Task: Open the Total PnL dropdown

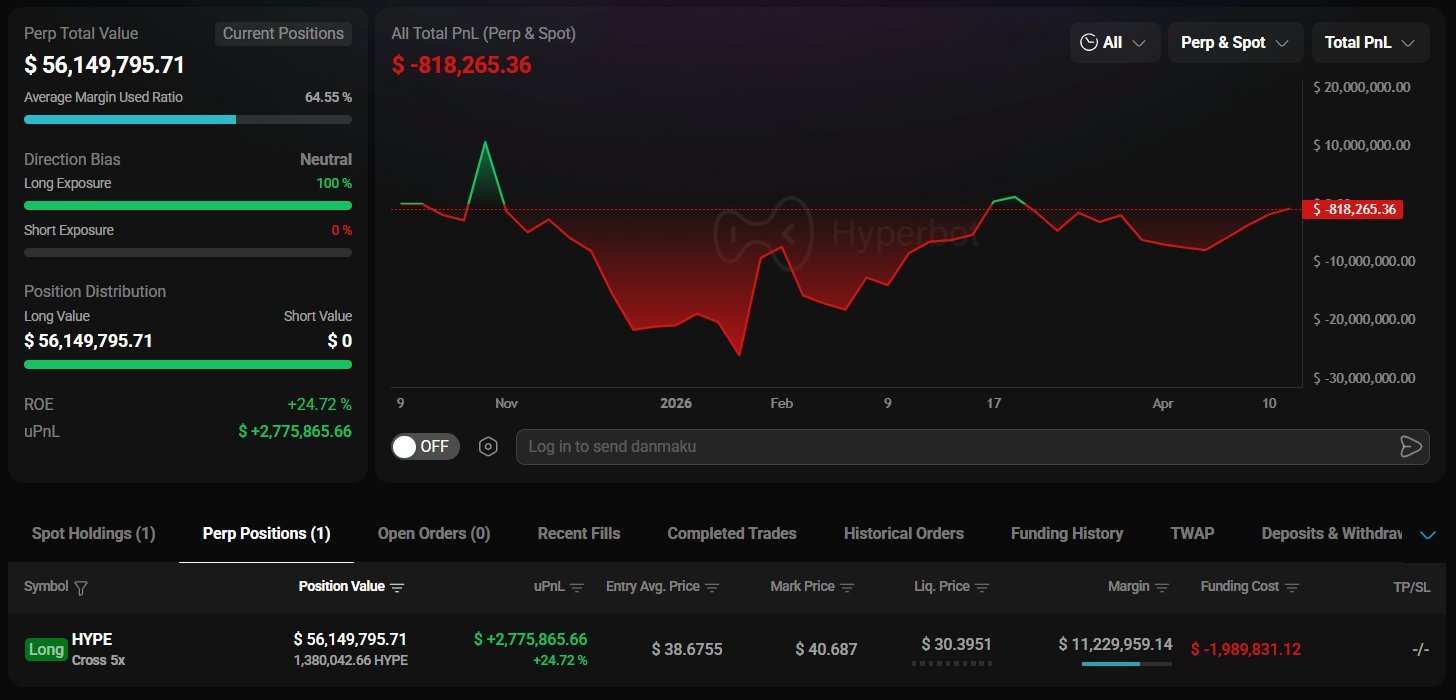Action: (x=1369, y=43)
